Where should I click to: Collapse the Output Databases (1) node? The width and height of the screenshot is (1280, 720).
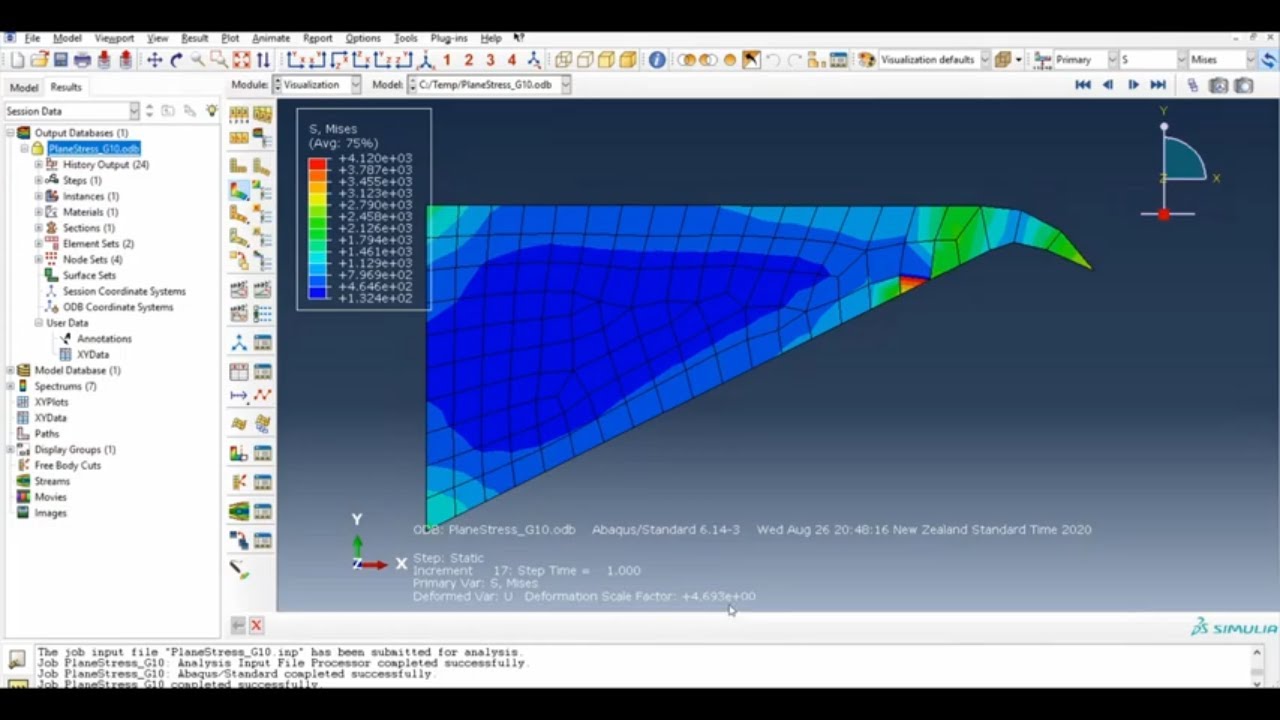click(x=11, y=132)
